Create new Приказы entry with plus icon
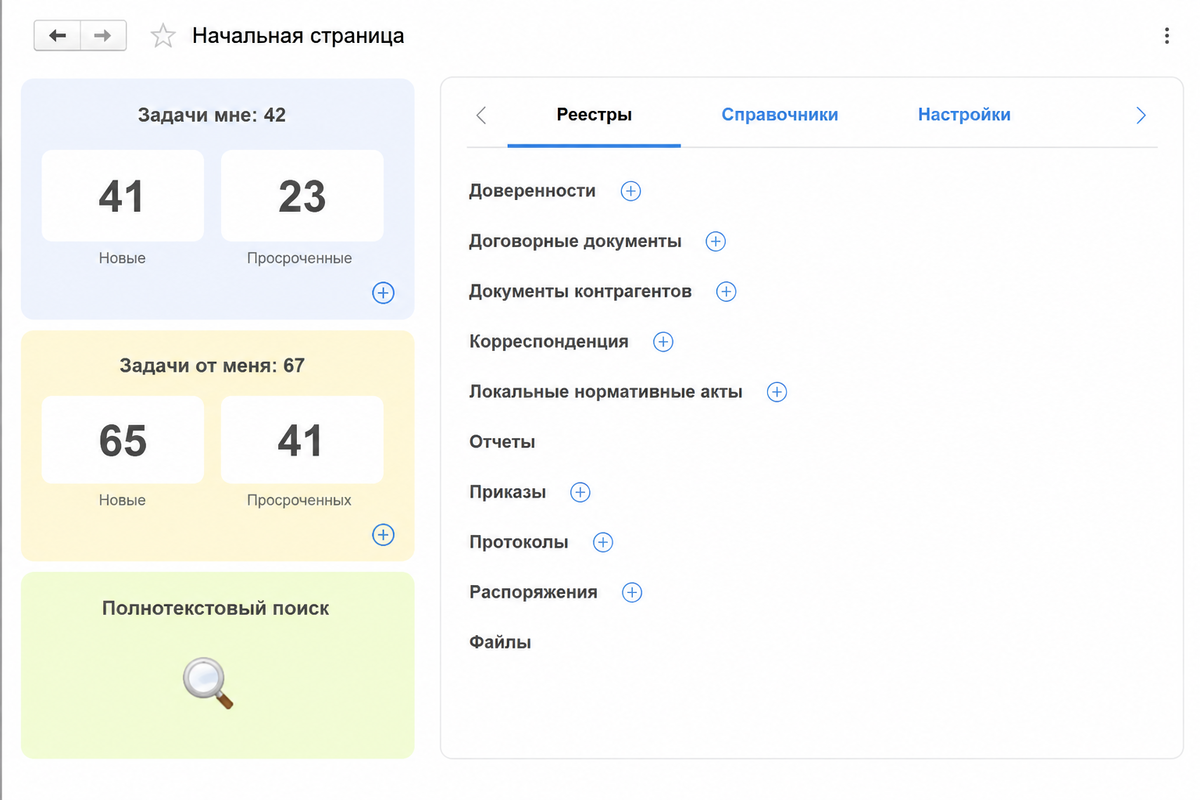 click(580, 492)
